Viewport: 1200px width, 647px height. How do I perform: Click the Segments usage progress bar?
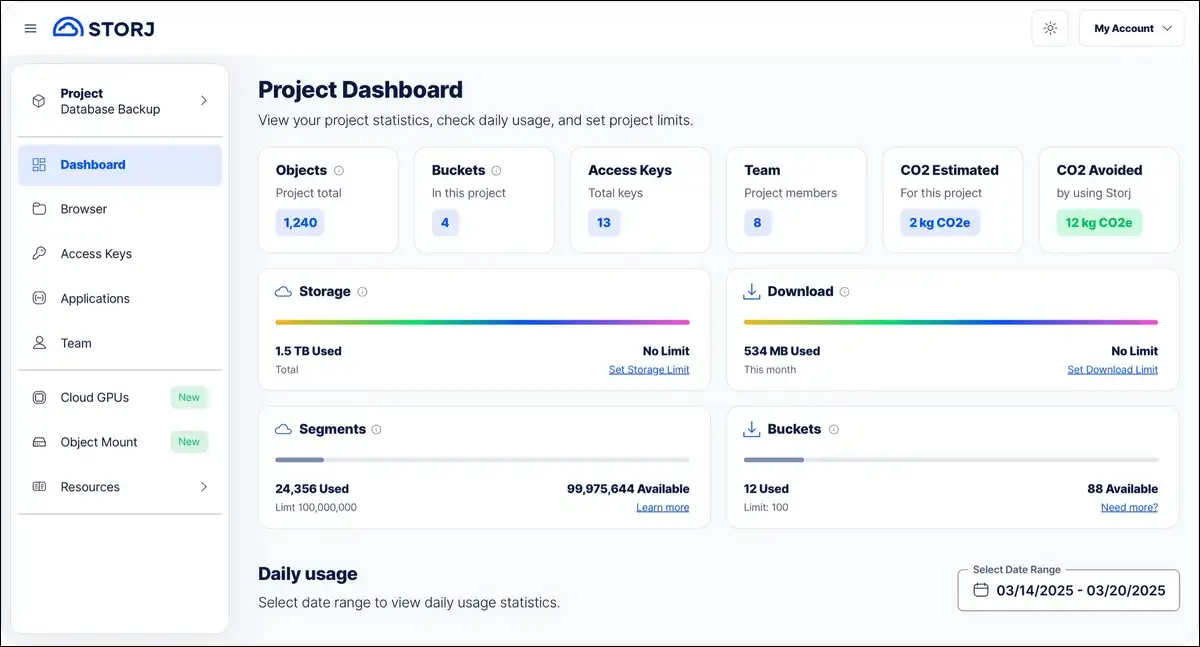click(482, 460)
